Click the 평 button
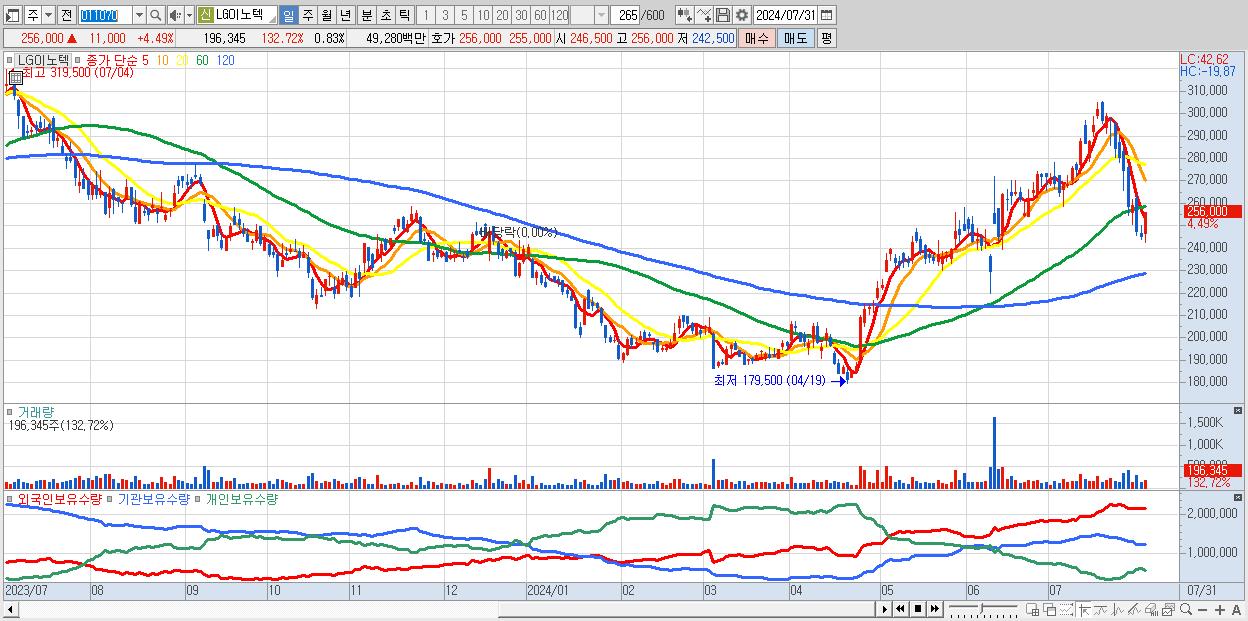 coord(826,38)
